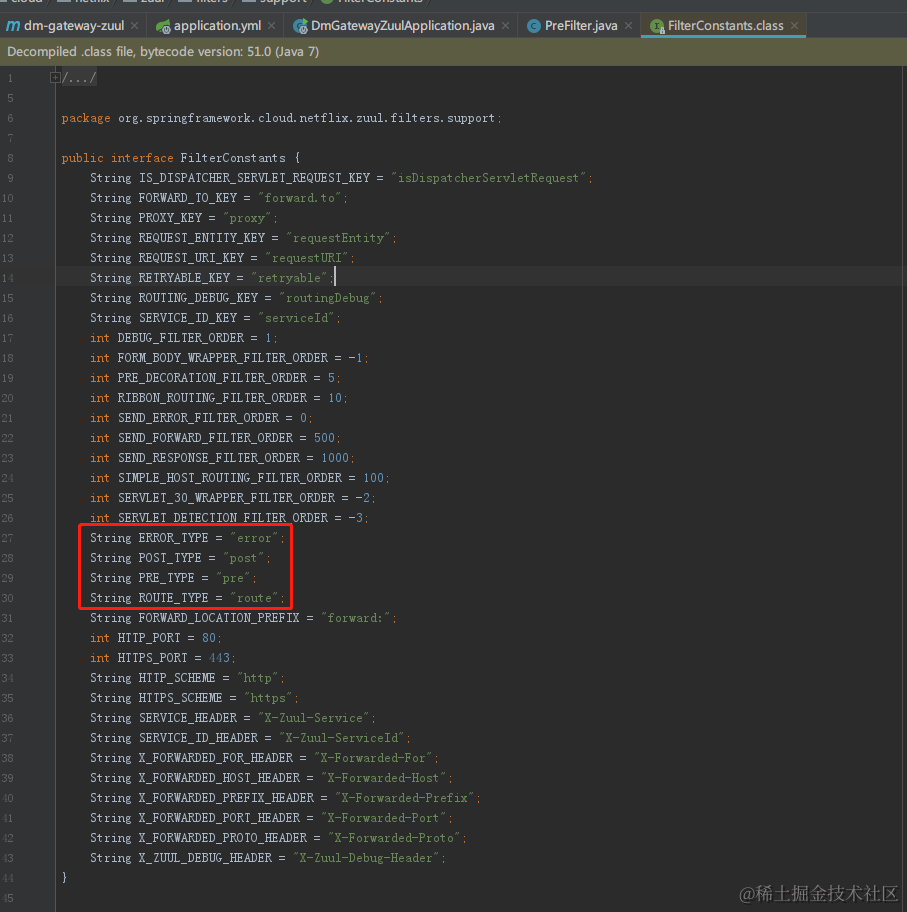Screen dimensions: 907x912
Task: Click the HTTPS_PORT constant
Action: point(152,658)
